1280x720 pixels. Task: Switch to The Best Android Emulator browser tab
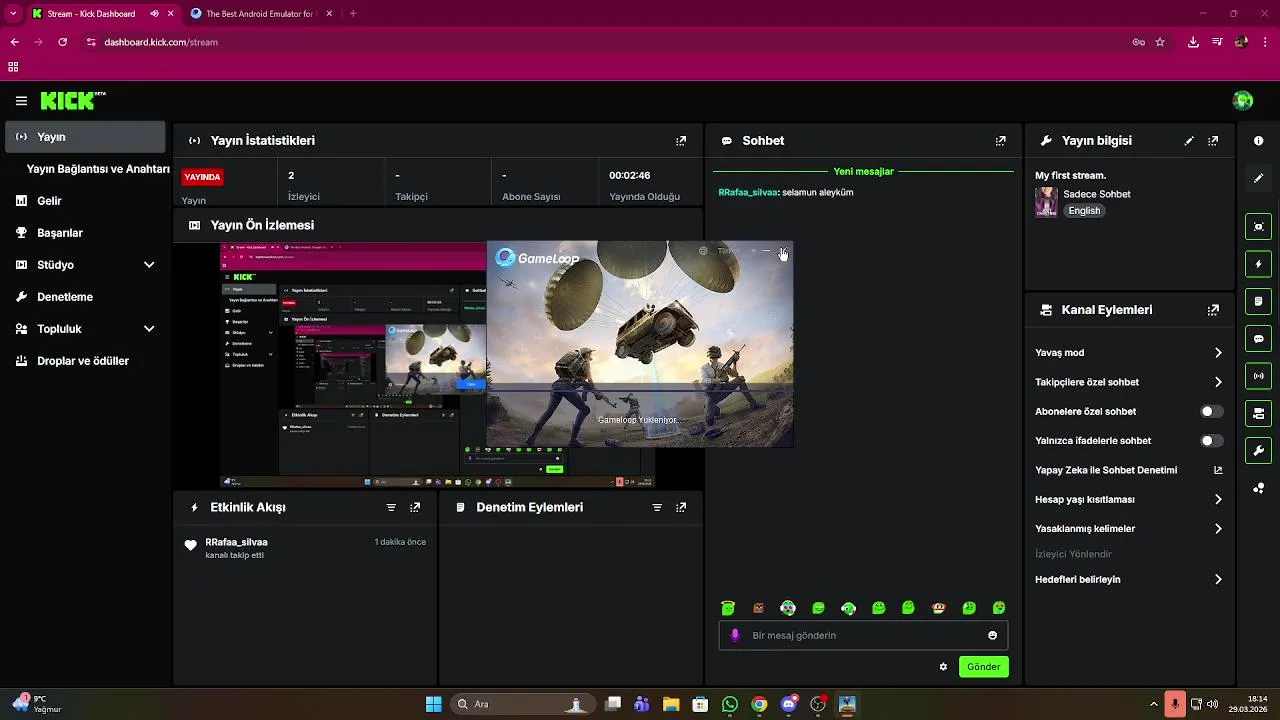(262, 14)
